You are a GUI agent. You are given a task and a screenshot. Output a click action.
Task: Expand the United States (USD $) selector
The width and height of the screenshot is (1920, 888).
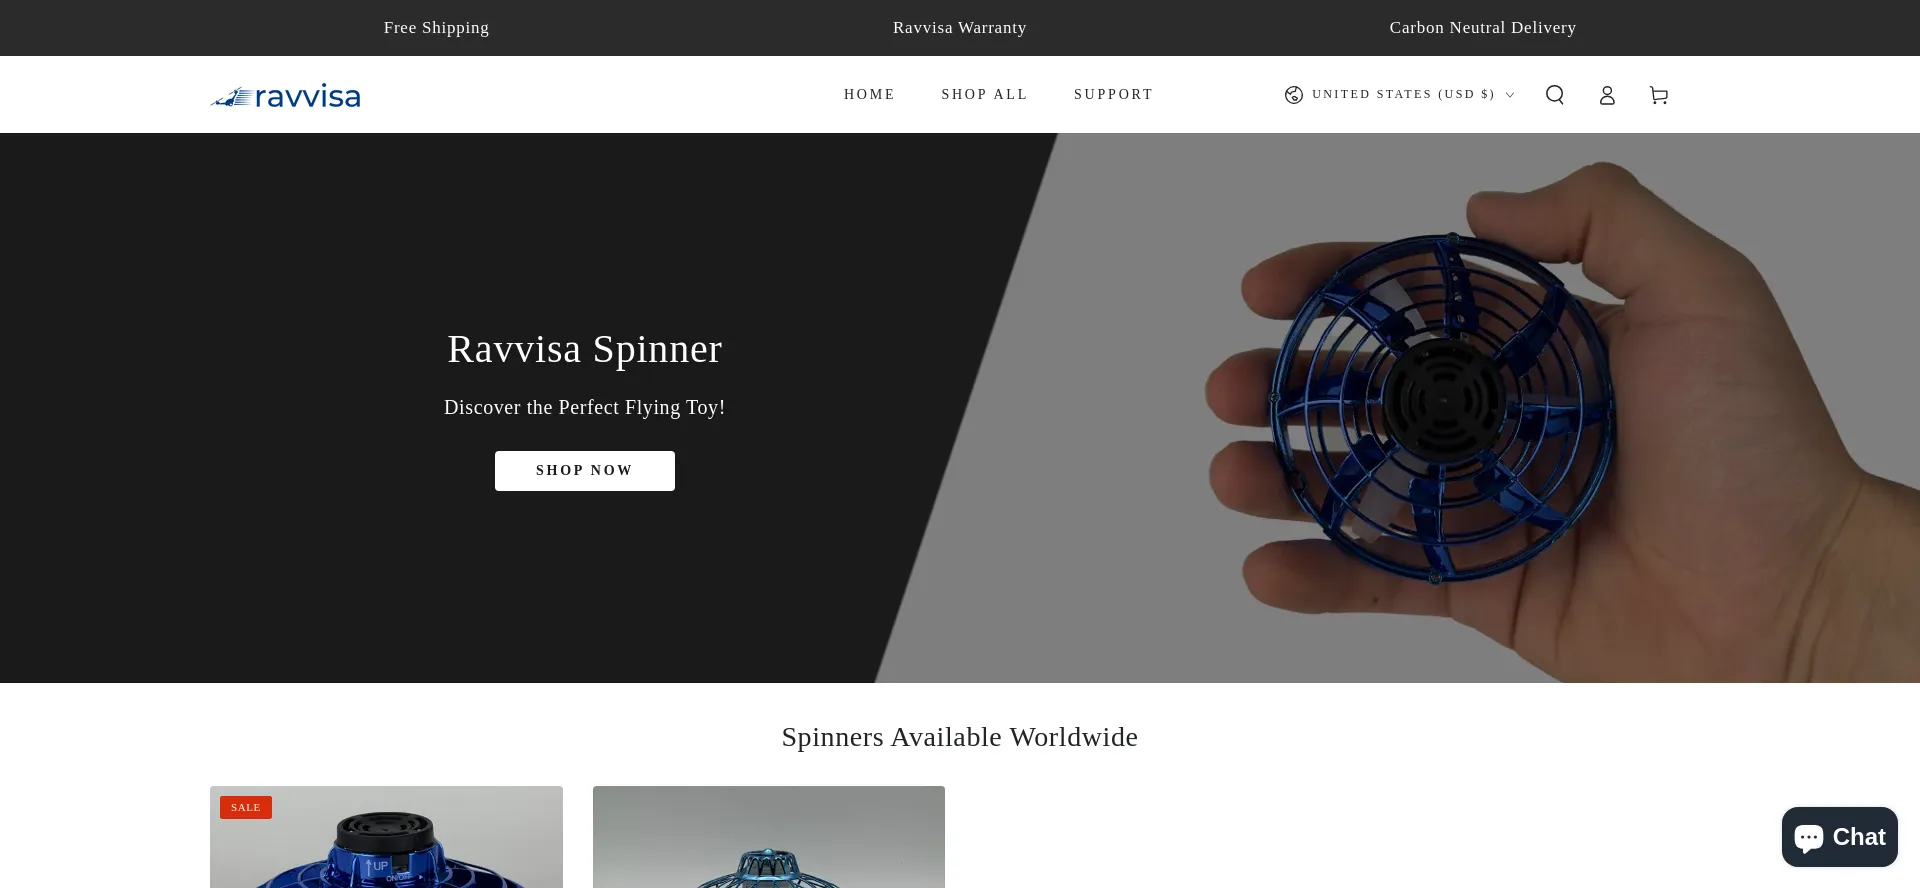[1400, 95]
